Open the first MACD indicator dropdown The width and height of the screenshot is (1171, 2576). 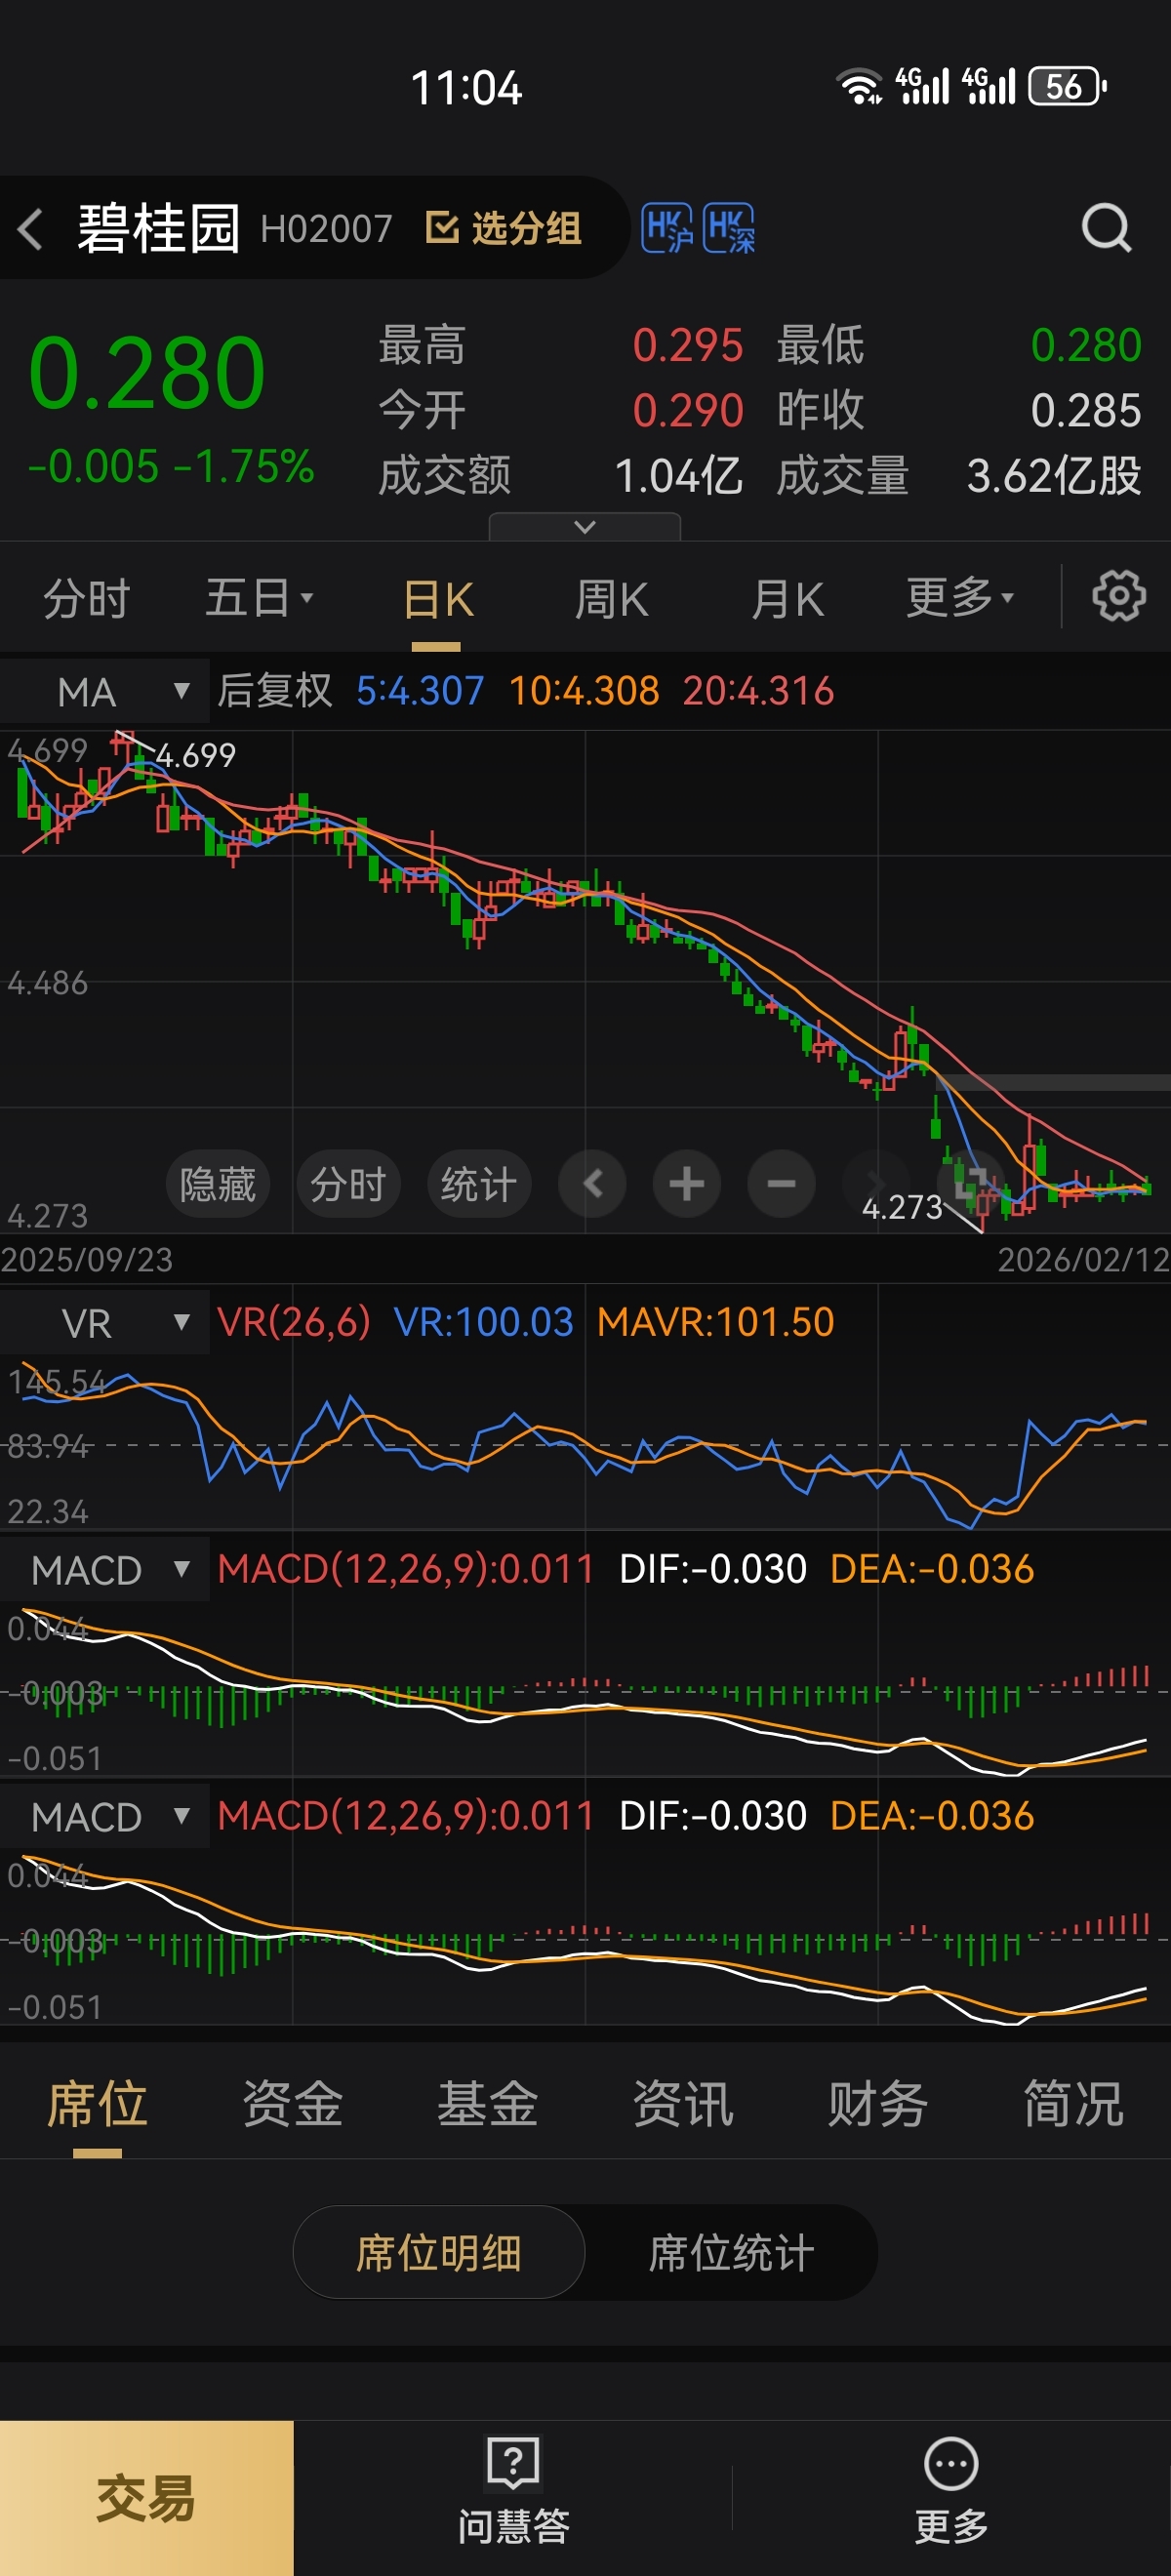coord(105,1570)
